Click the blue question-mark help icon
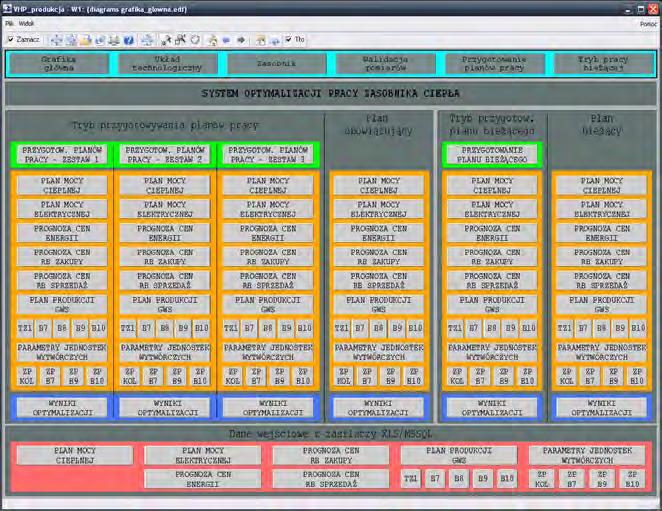This screenshot has width=662, height=511. [x=129, y=40]
